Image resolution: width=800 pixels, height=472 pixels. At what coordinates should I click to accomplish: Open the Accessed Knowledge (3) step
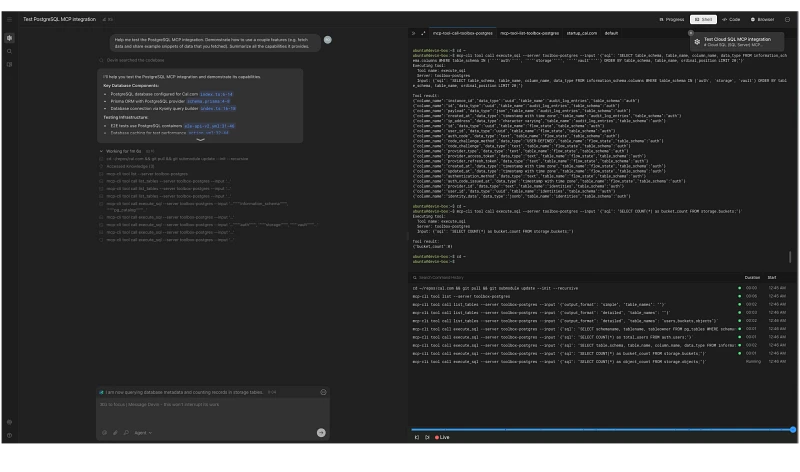[130, 166]
